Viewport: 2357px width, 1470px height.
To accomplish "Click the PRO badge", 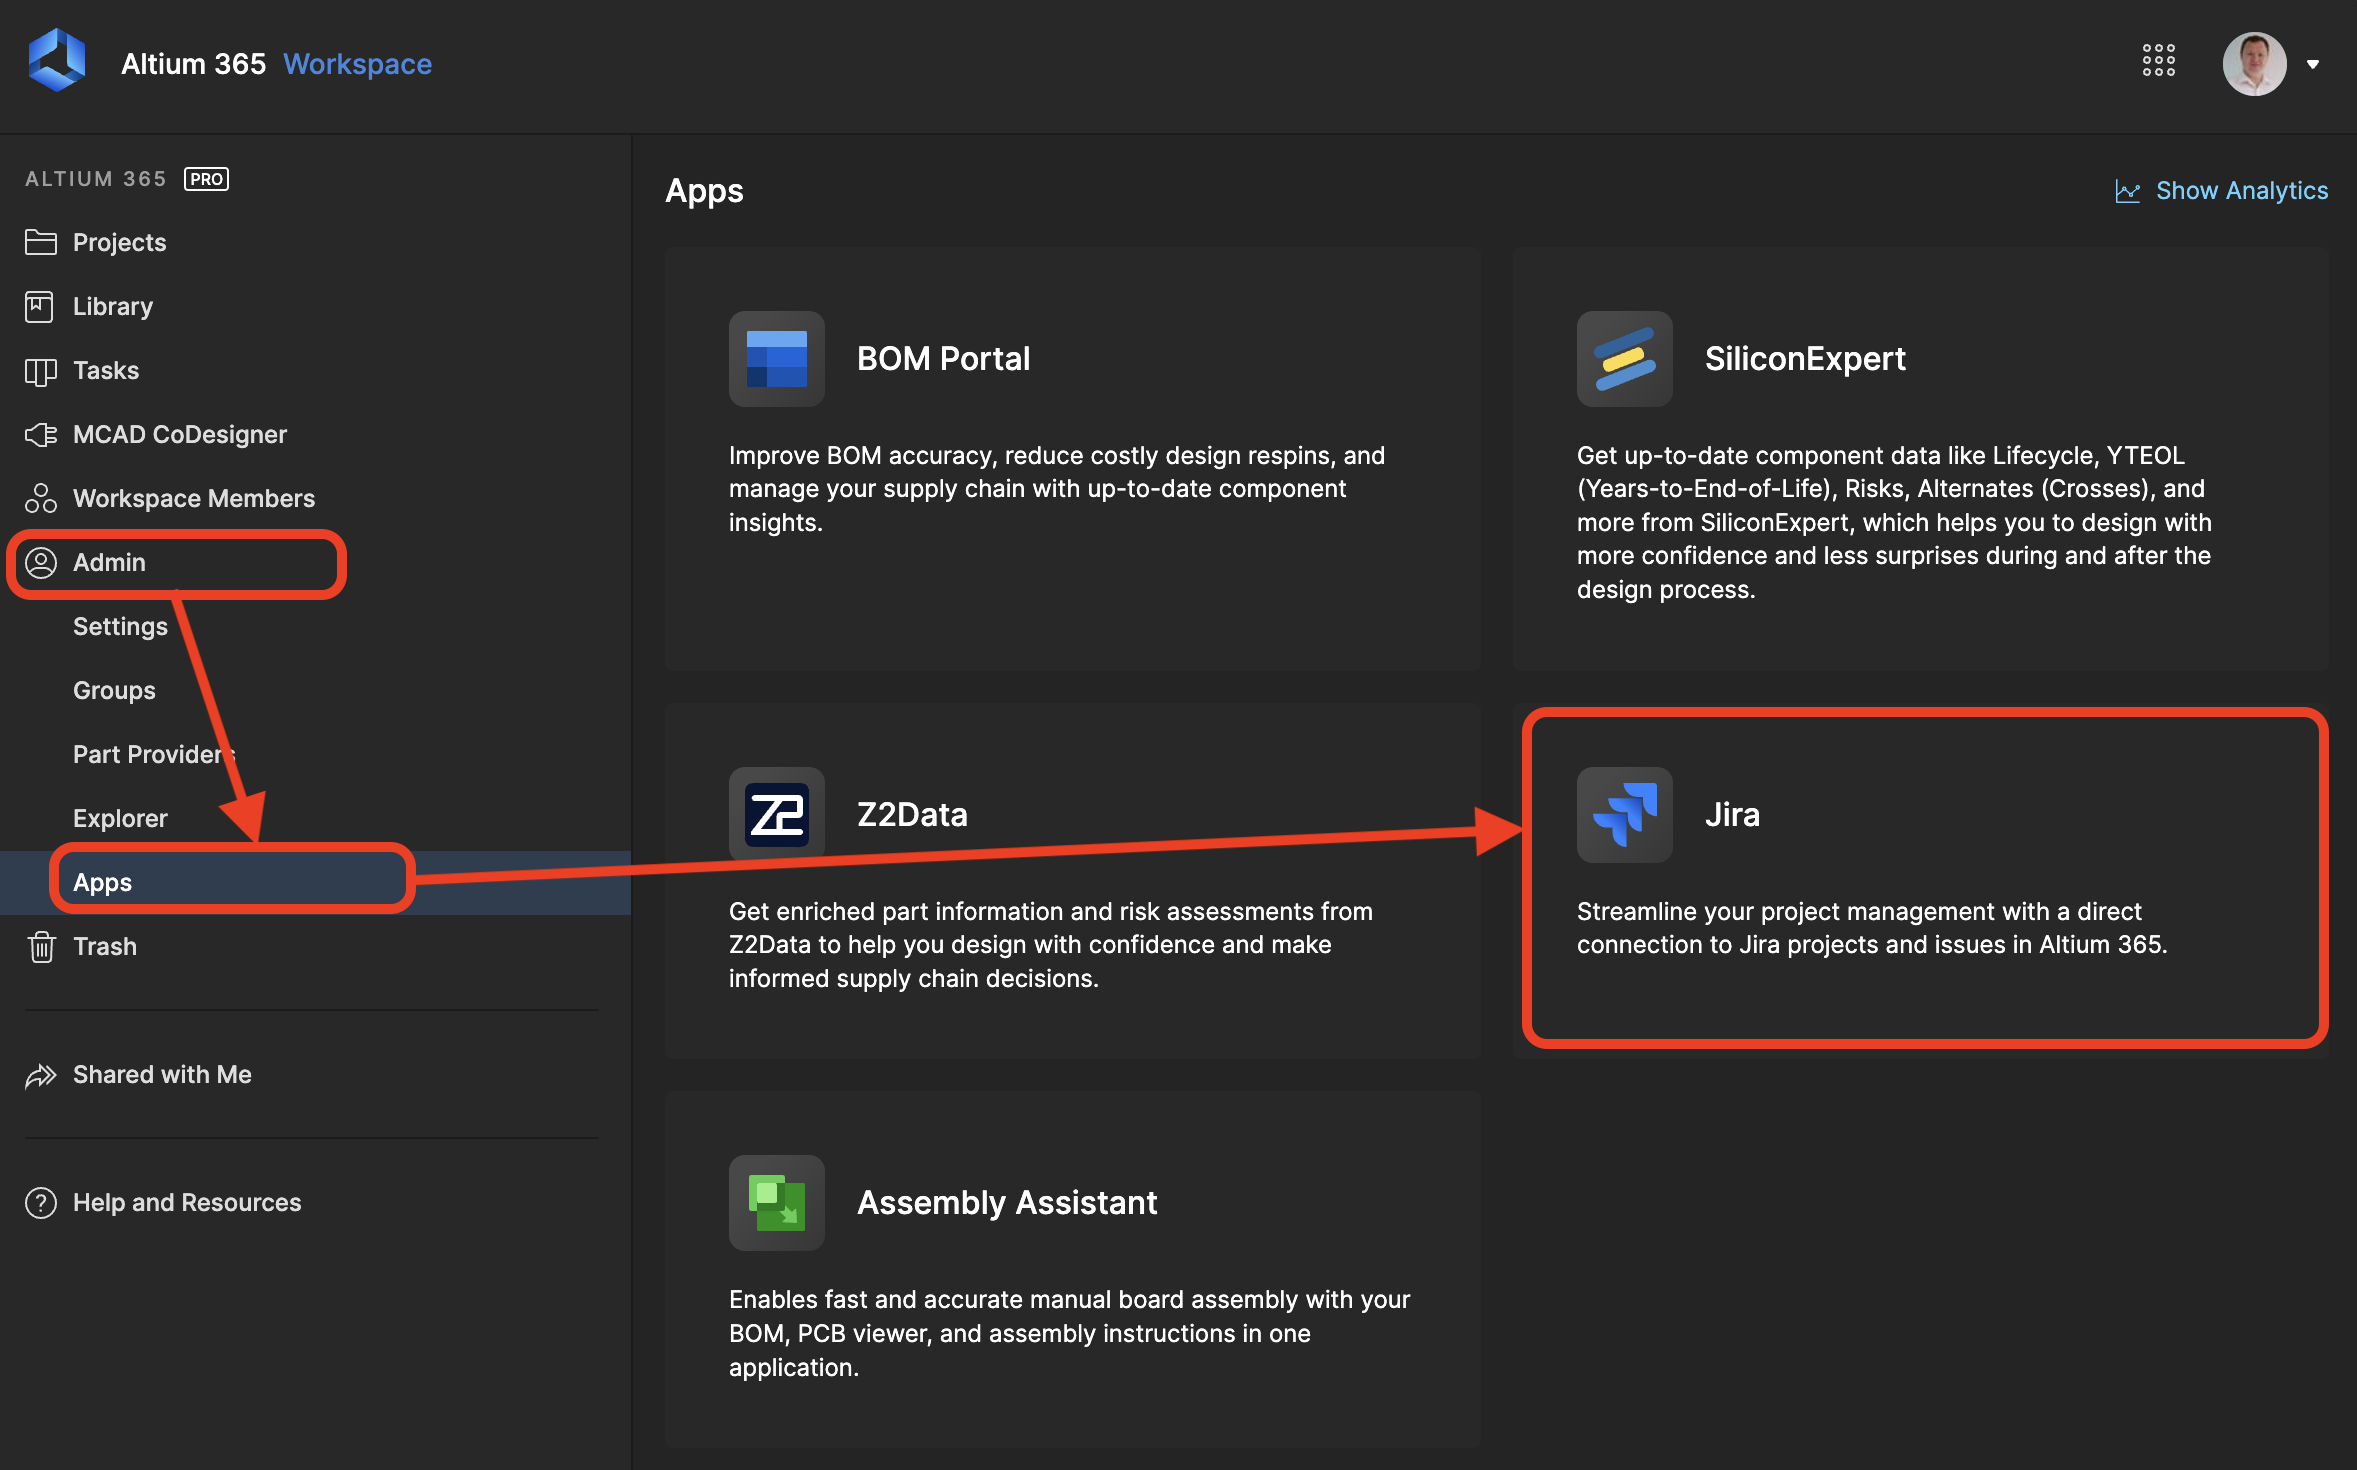I will [206, 179].
